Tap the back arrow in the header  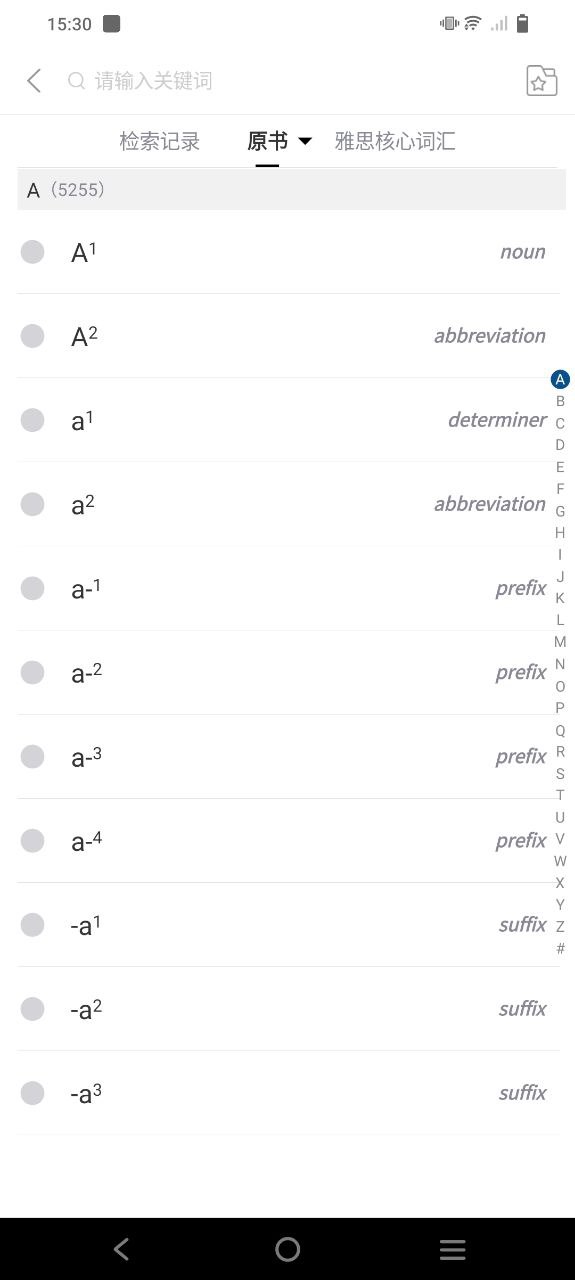click(34, 81)
